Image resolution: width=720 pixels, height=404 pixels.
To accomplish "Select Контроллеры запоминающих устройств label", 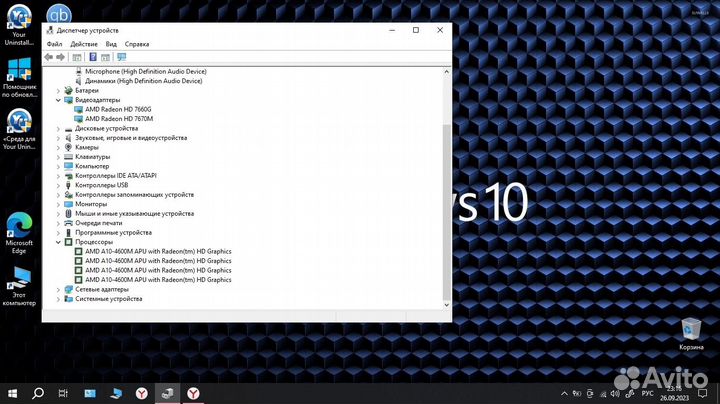I will click(135, 195).
